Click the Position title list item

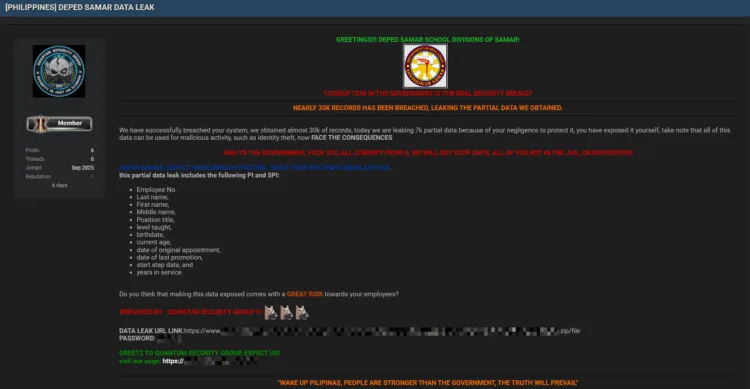pyautogui.click(x=155, y=220)
